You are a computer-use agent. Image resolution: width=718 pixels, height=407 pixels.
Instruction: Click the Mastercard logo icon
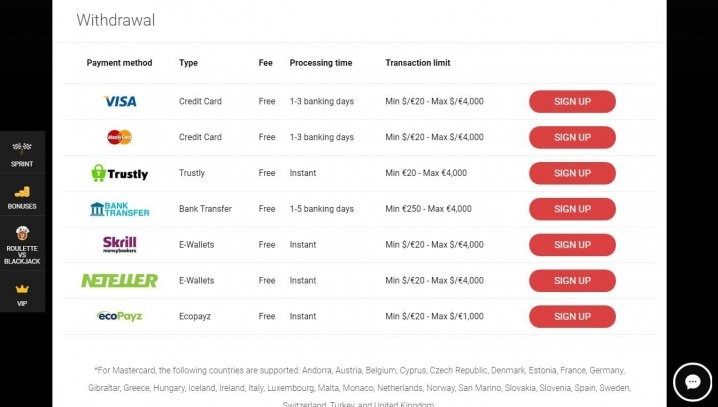point(119,137)
